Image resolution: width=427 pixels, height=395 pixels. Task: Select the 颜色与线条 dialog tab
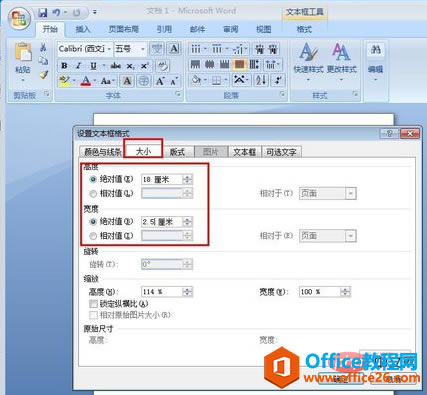[x=103, y=152]
